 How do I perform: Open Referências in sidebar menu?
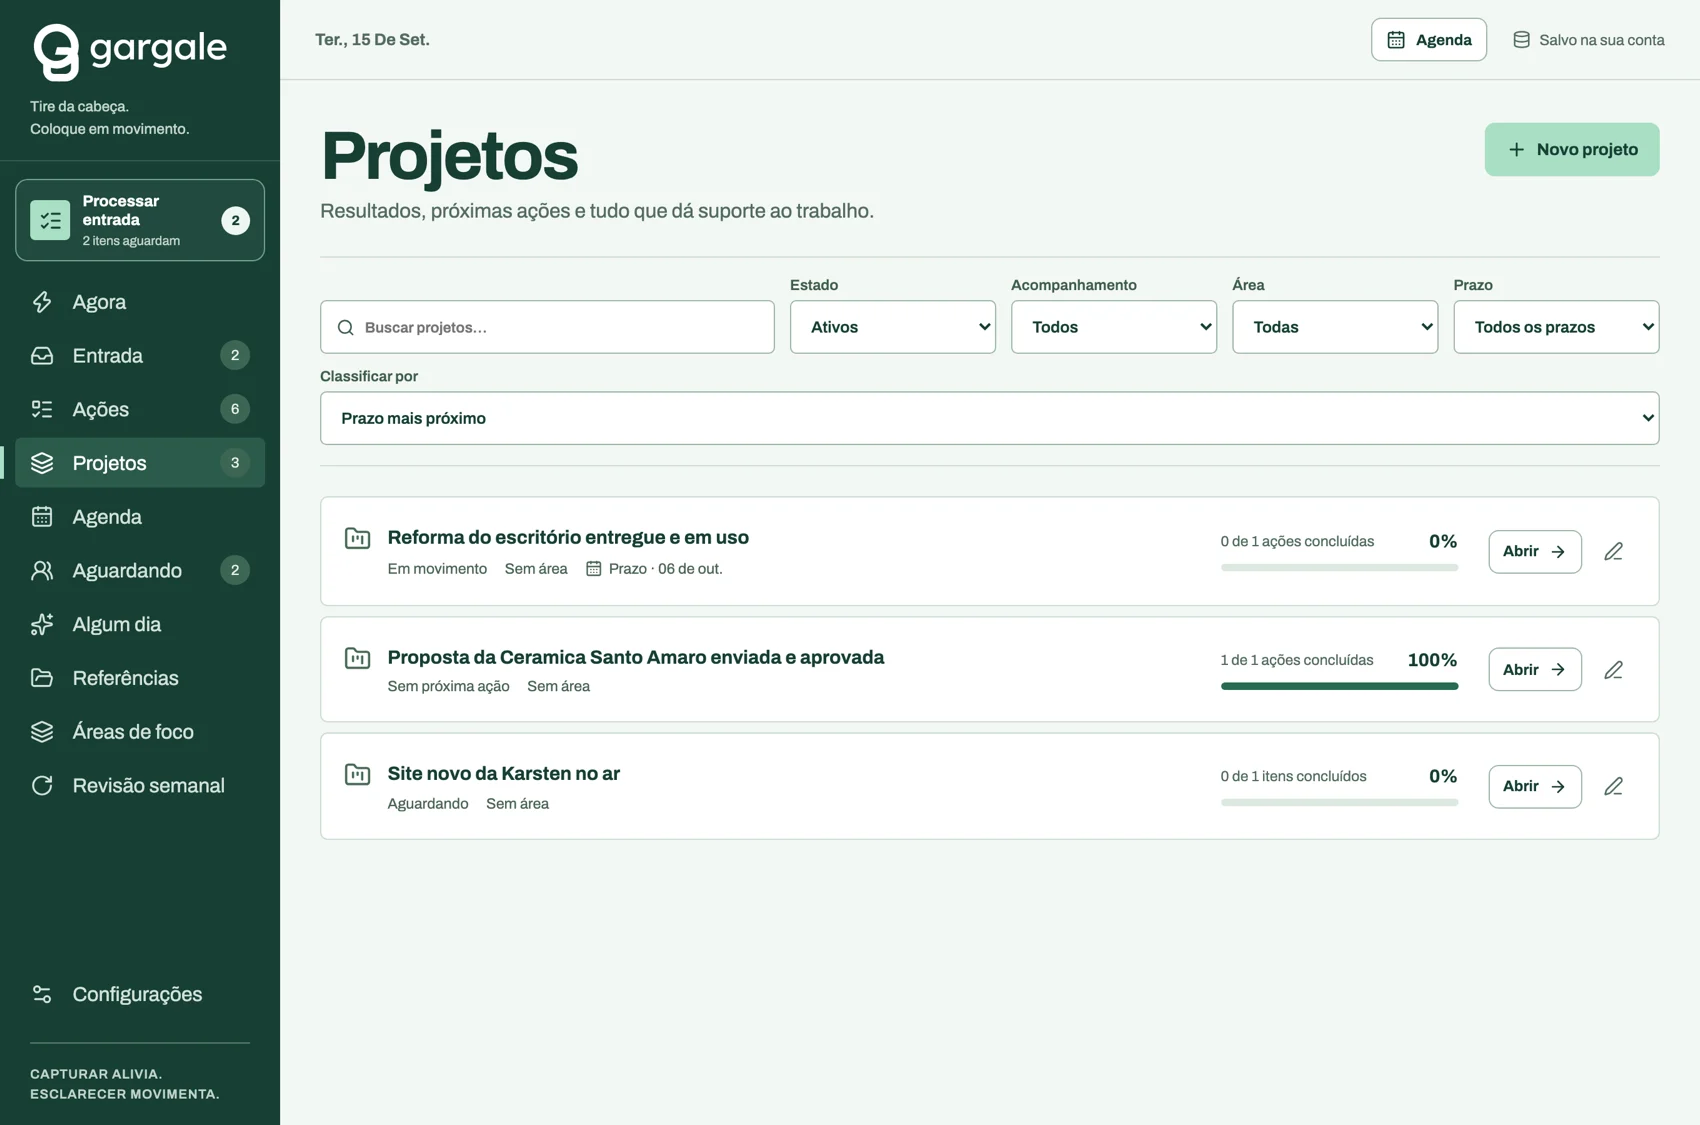click(140, 678)
